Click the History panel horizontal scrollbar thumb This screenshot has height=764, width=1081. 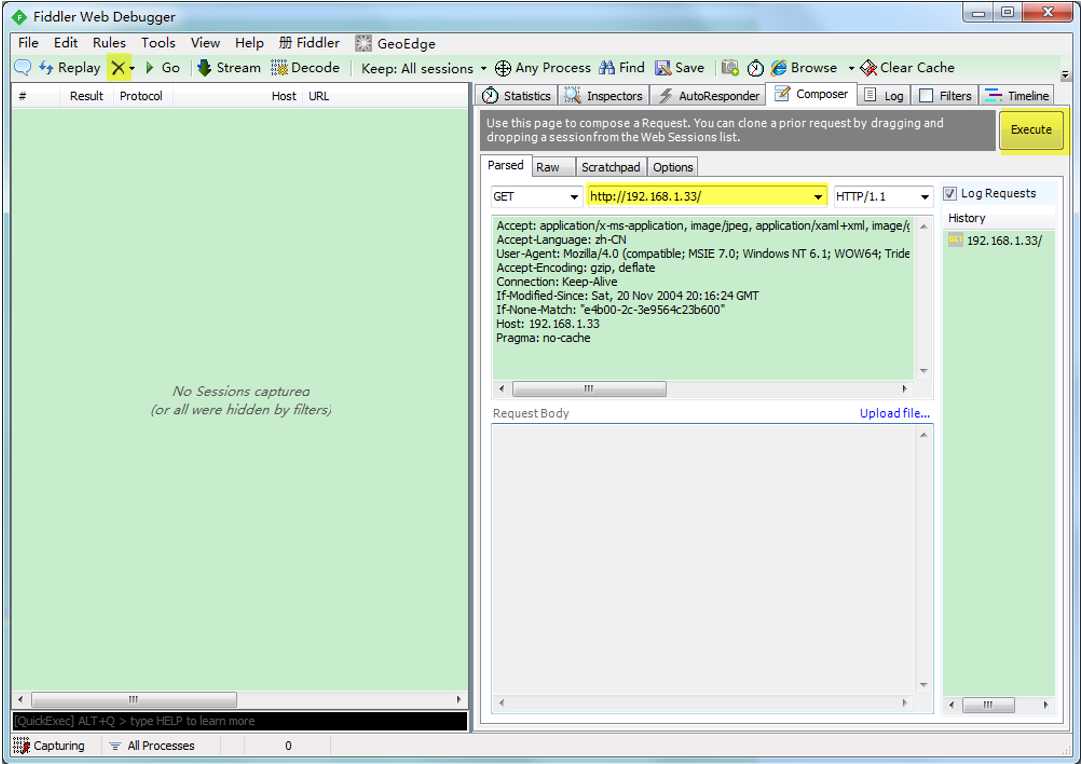click(x=988, y=705)
